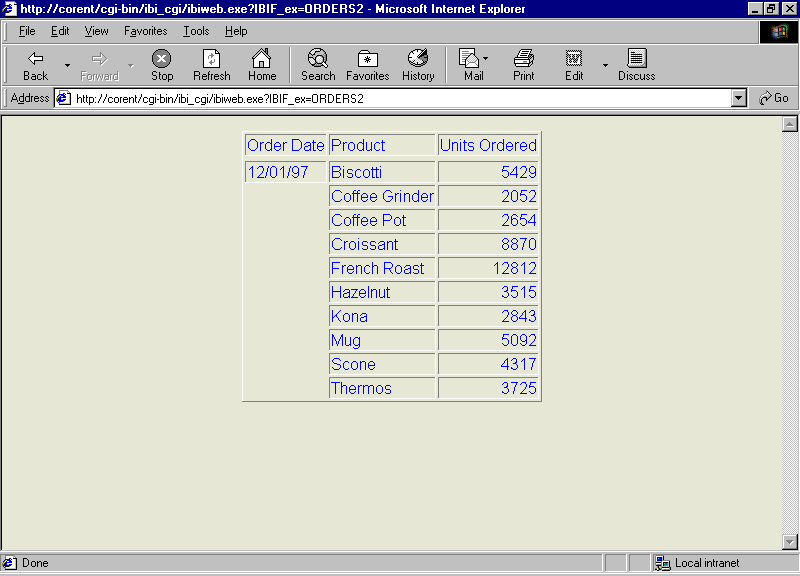The image size is (800, 576).
Task: Open the Discuss toolbar icon
Action: click(x=636, y=59)
